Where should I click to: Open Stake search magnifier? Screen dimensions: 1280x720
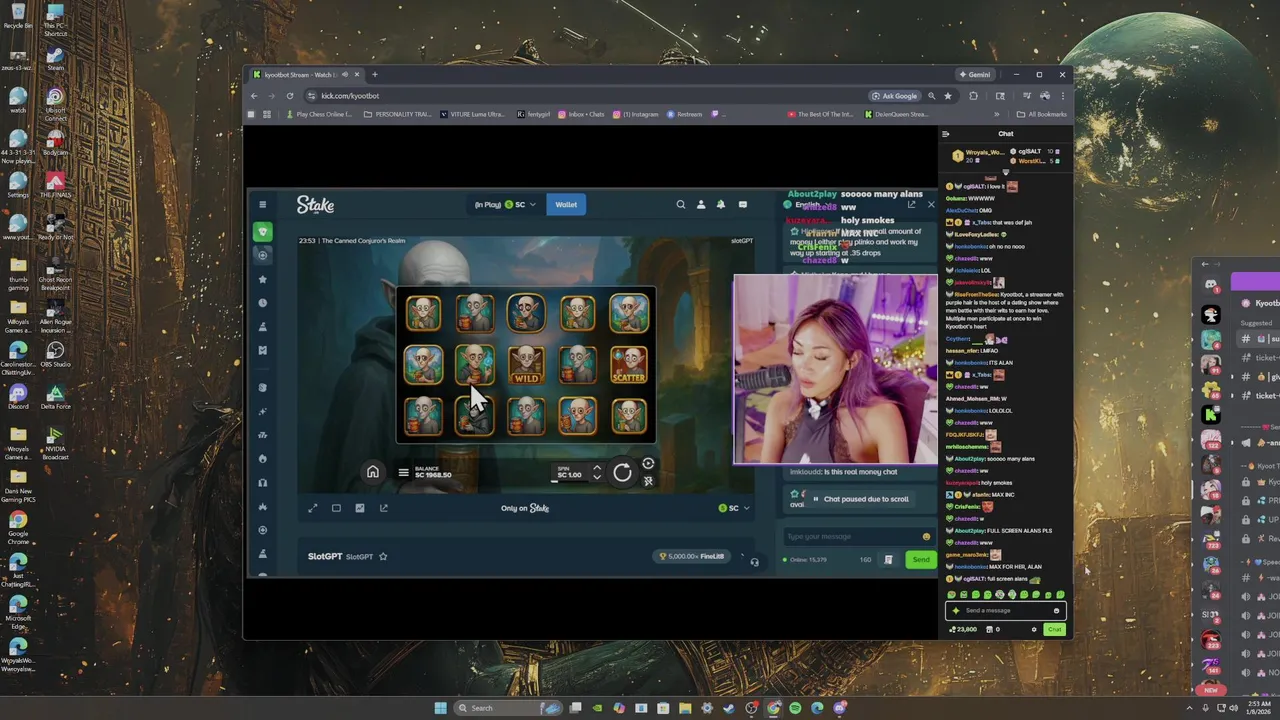[681, 204]
